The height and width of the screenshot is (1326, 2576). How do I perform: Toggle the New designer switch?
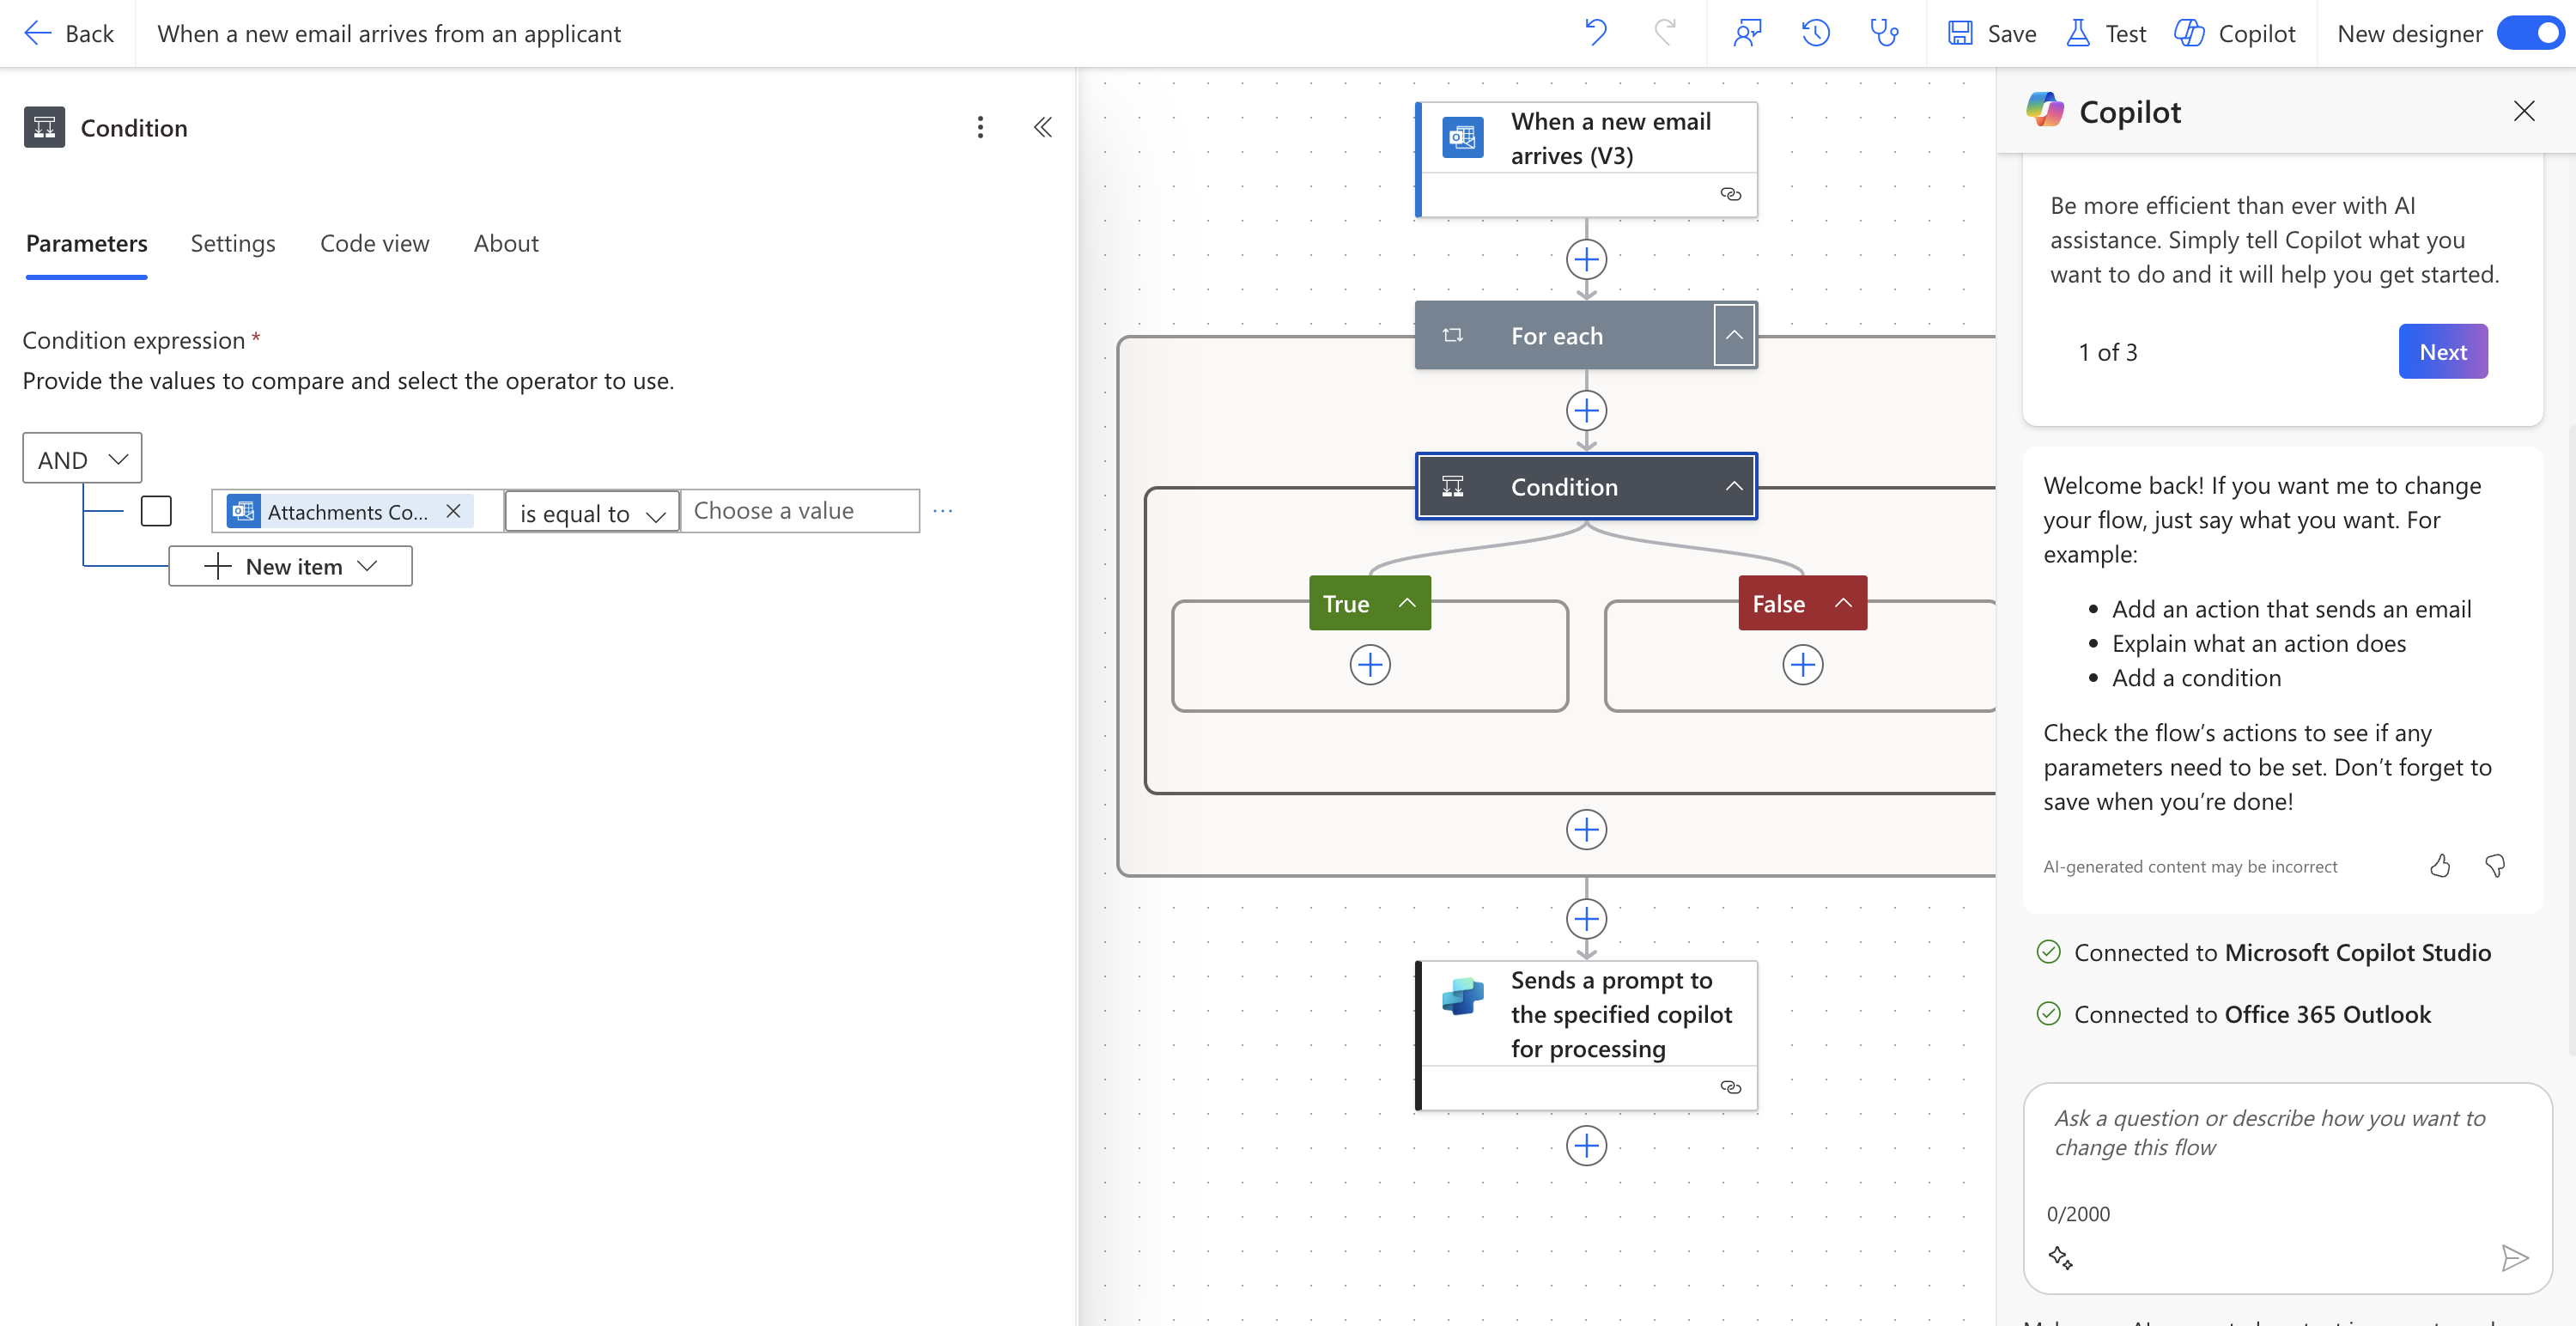pyautogui.click(x=2530, y=33)
